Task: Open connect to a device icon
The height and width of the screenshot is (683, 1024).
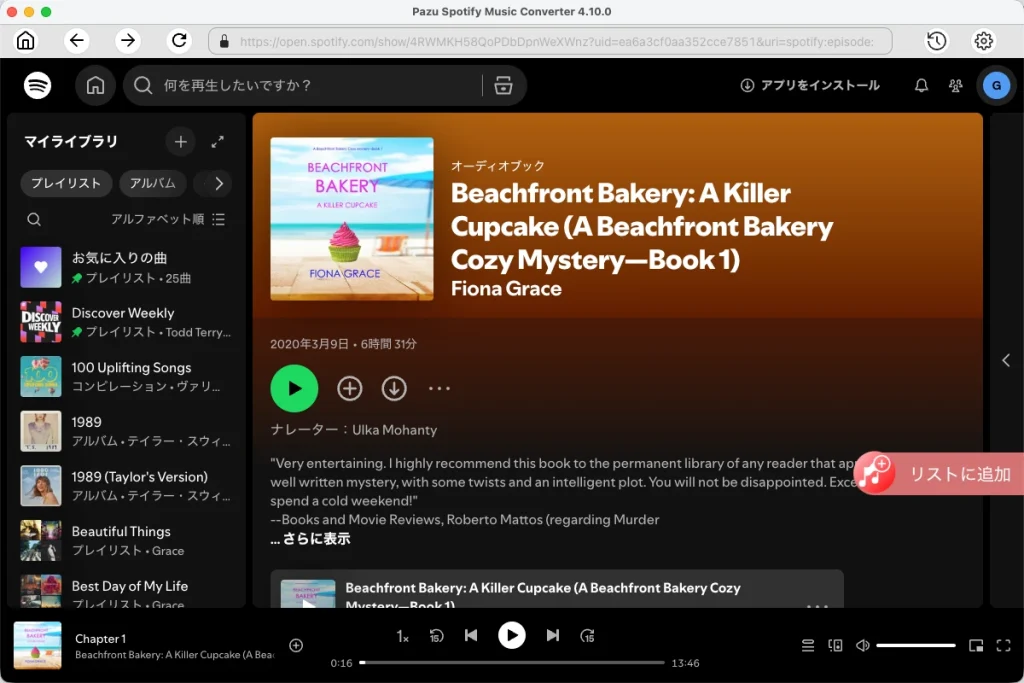Action: click(835, 645)
